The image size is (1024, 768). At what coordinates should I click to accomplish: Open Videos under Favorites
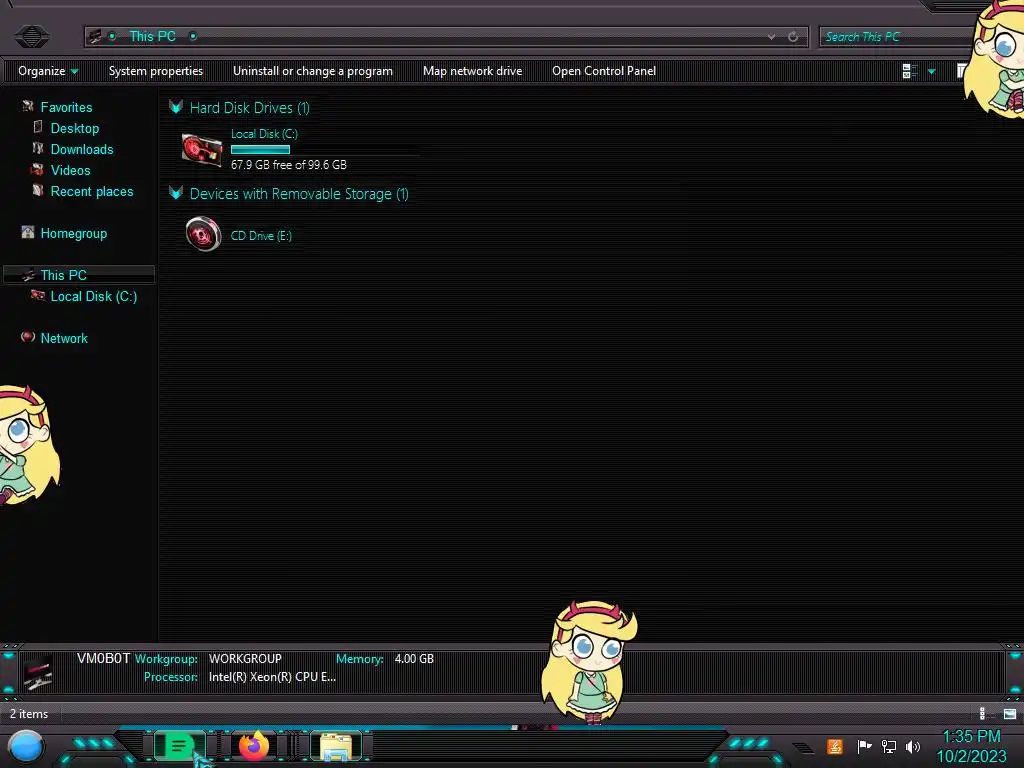(x=71, y=170)
